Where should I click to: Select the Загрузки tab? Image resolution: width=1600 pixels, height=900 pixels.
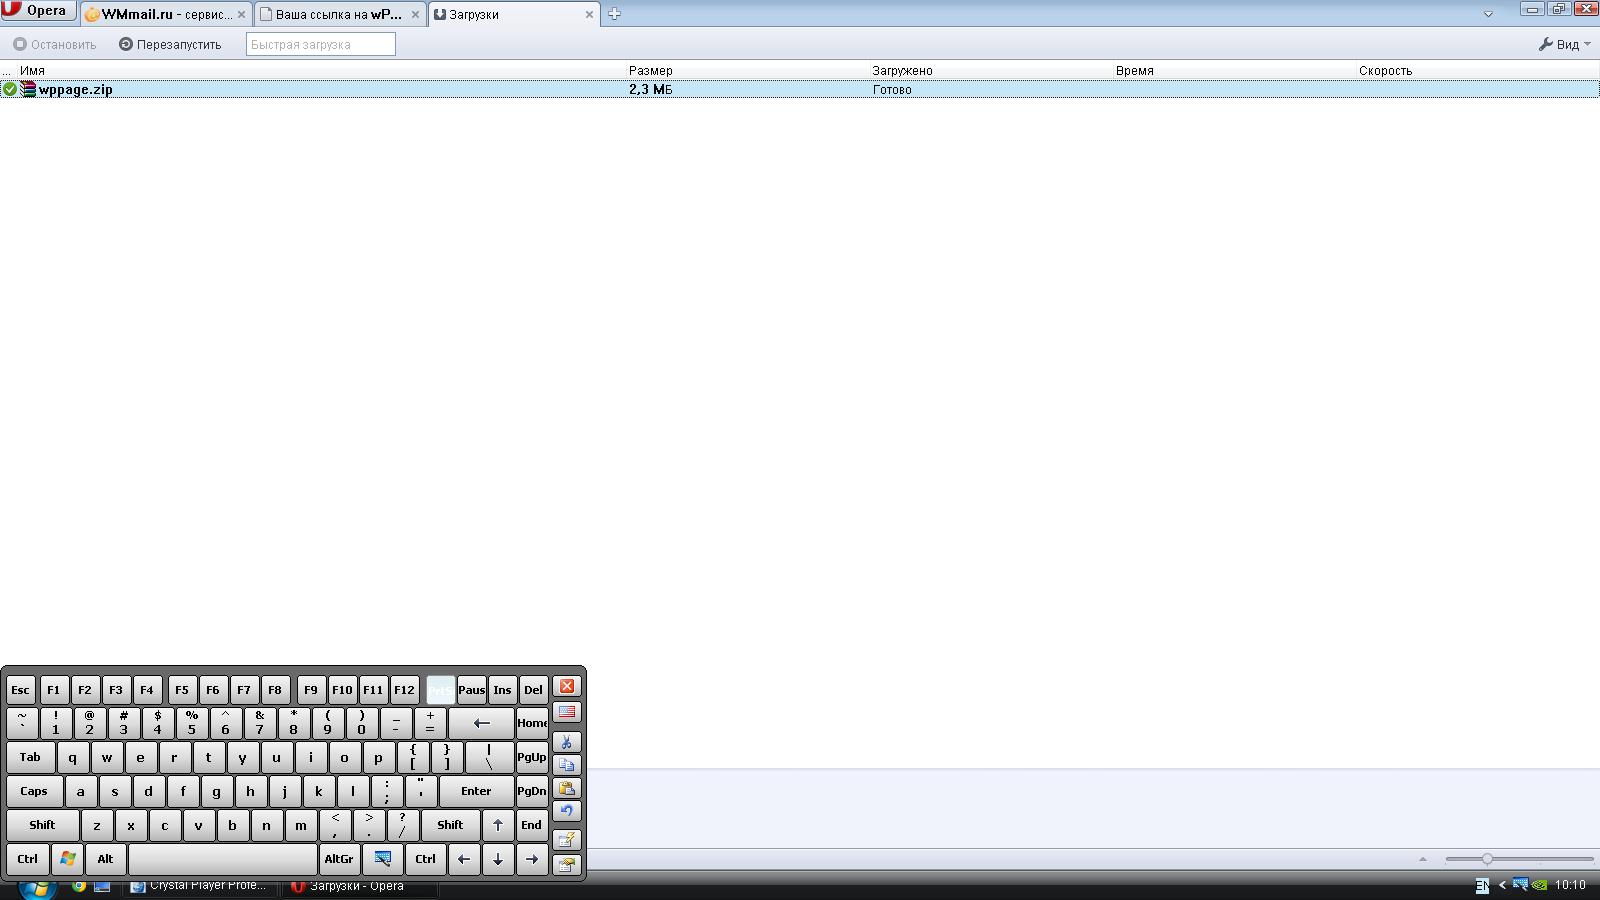point(513,14)
